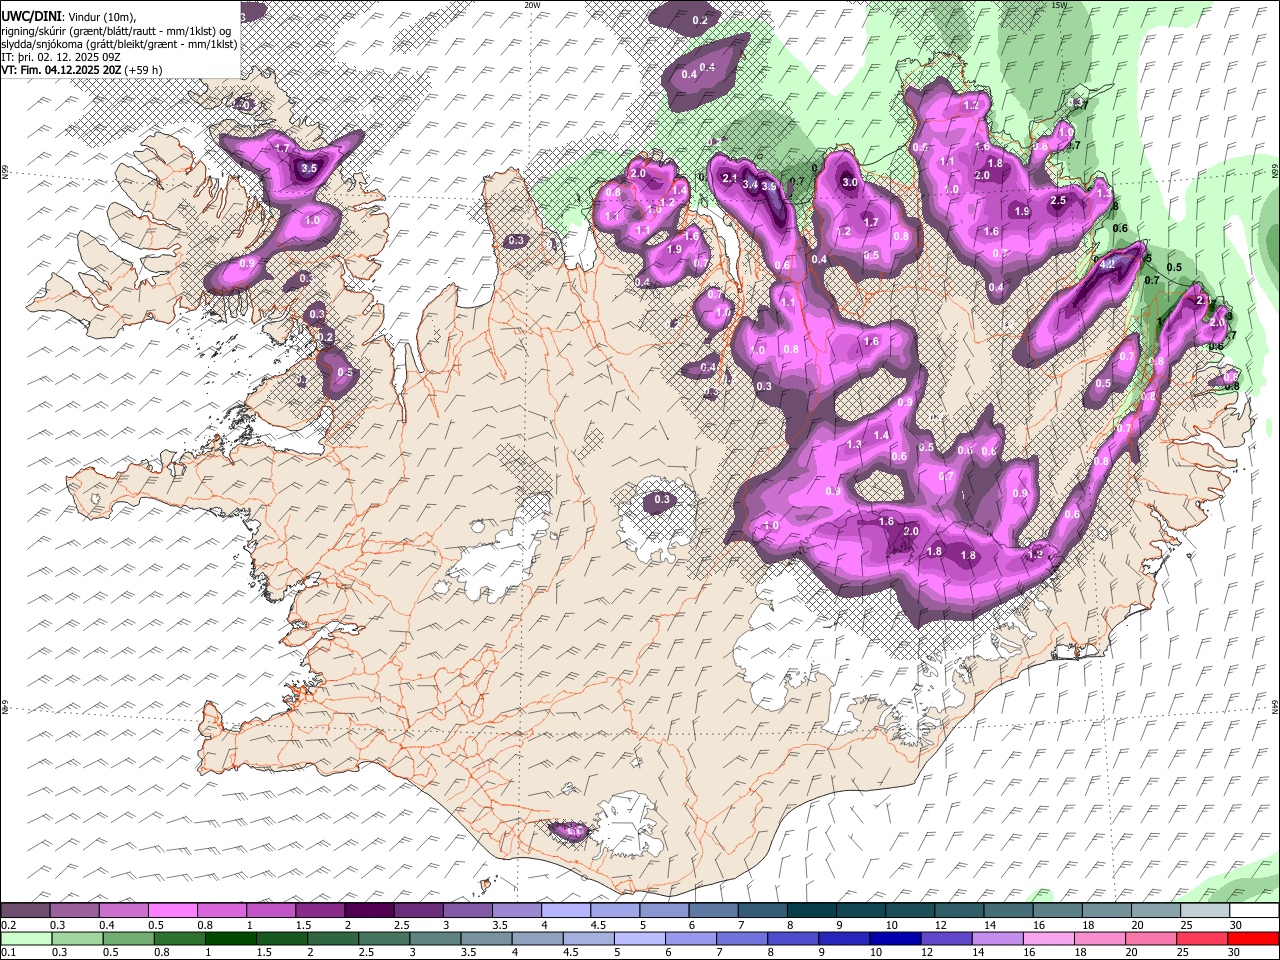Screen dimensions: 1280x960
Task: Click the 'IT: þri. 02. 12. 2025 09Z' line
Action: [x=61, y=58]
